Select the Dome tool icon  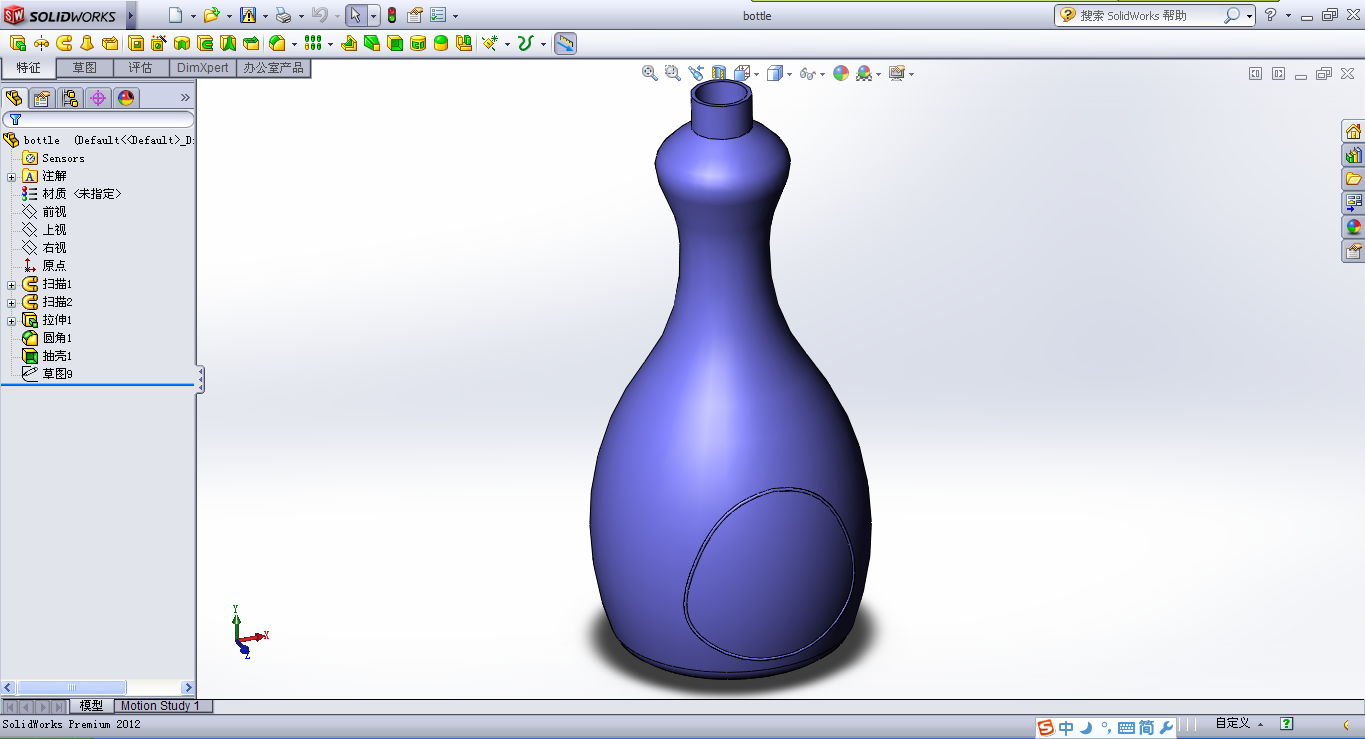pyautogui.click(x=441, y=43)
